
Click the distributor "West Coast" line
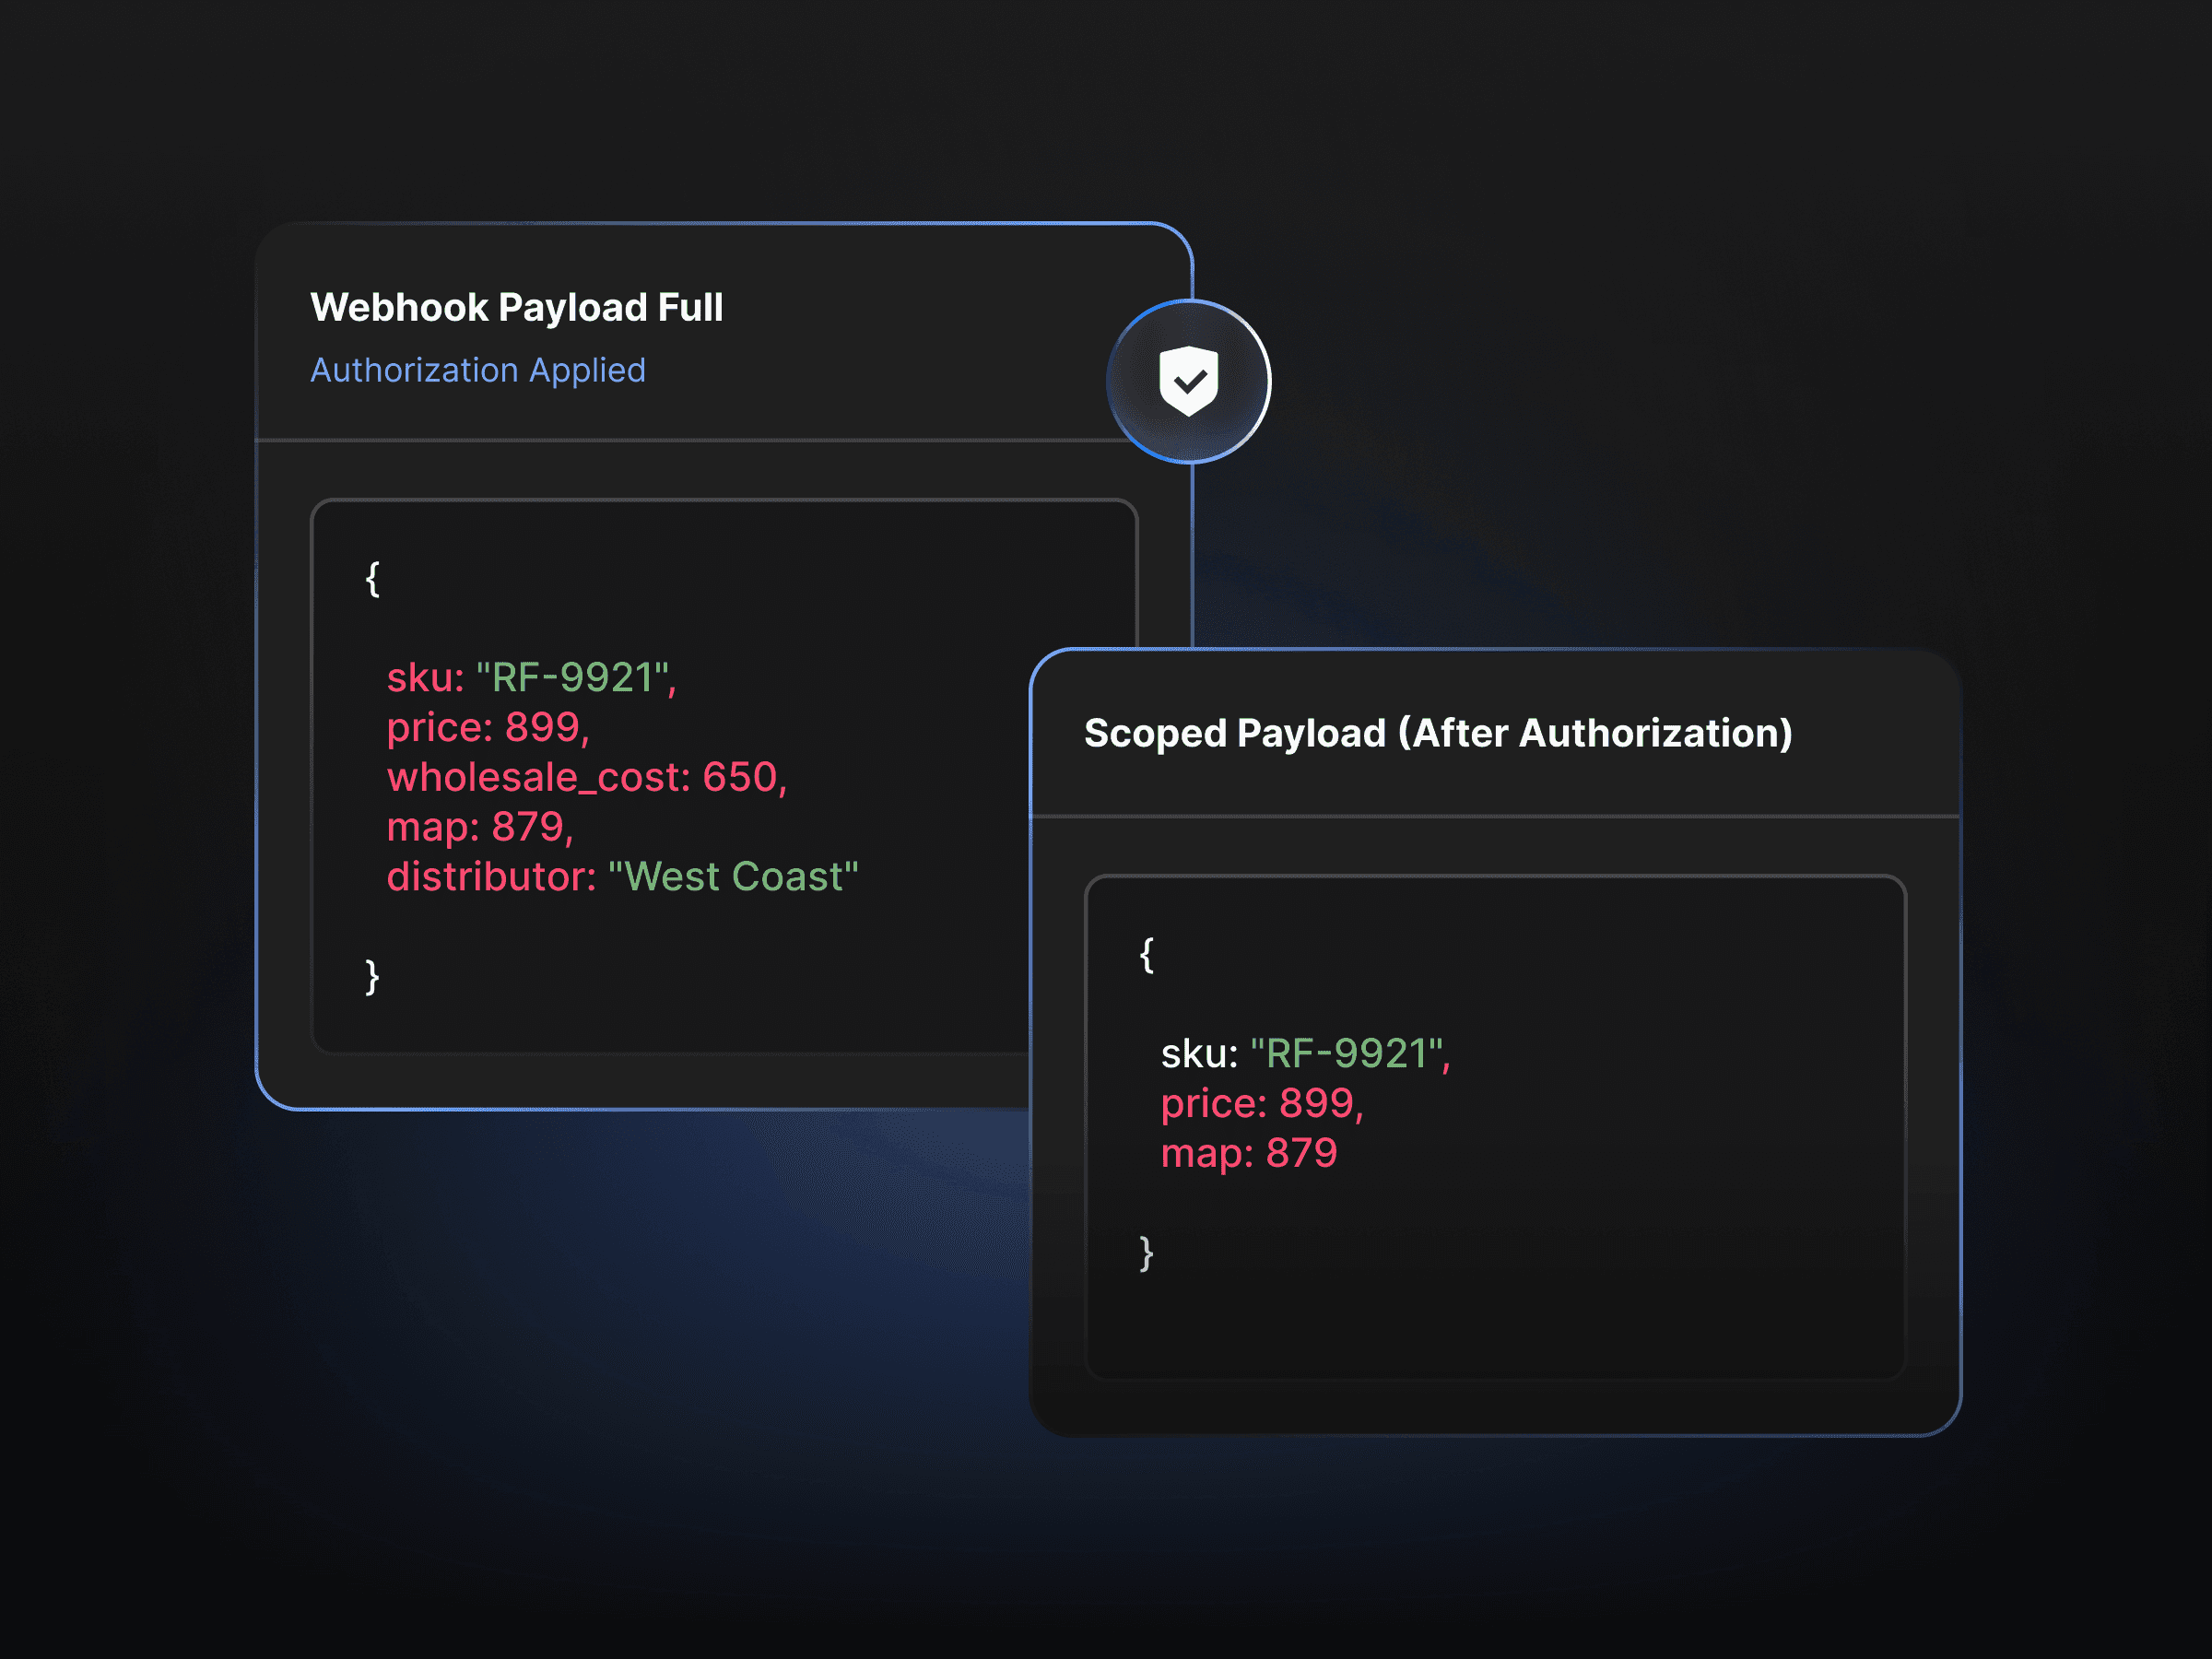(x=622, y=877)
